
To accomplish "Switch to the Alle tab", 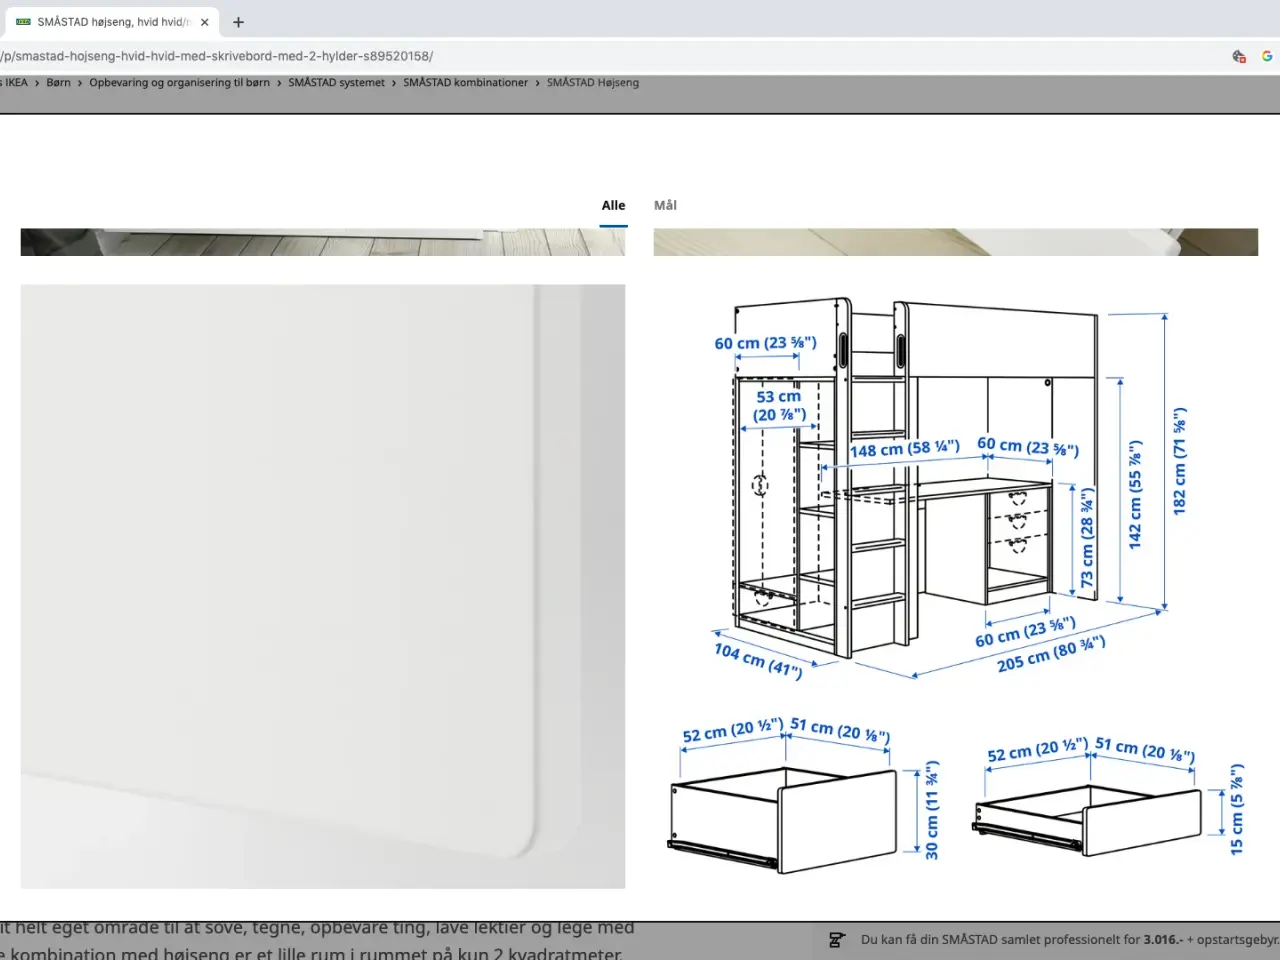I will (x=613, y=205).
